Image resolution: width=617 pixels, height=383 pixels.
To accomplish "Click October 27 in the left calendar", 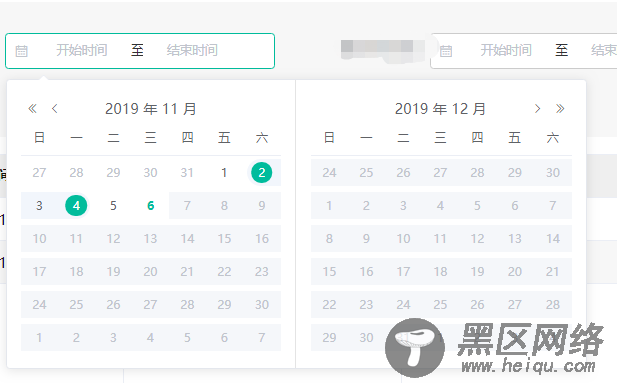I will (x=39, y=172).
